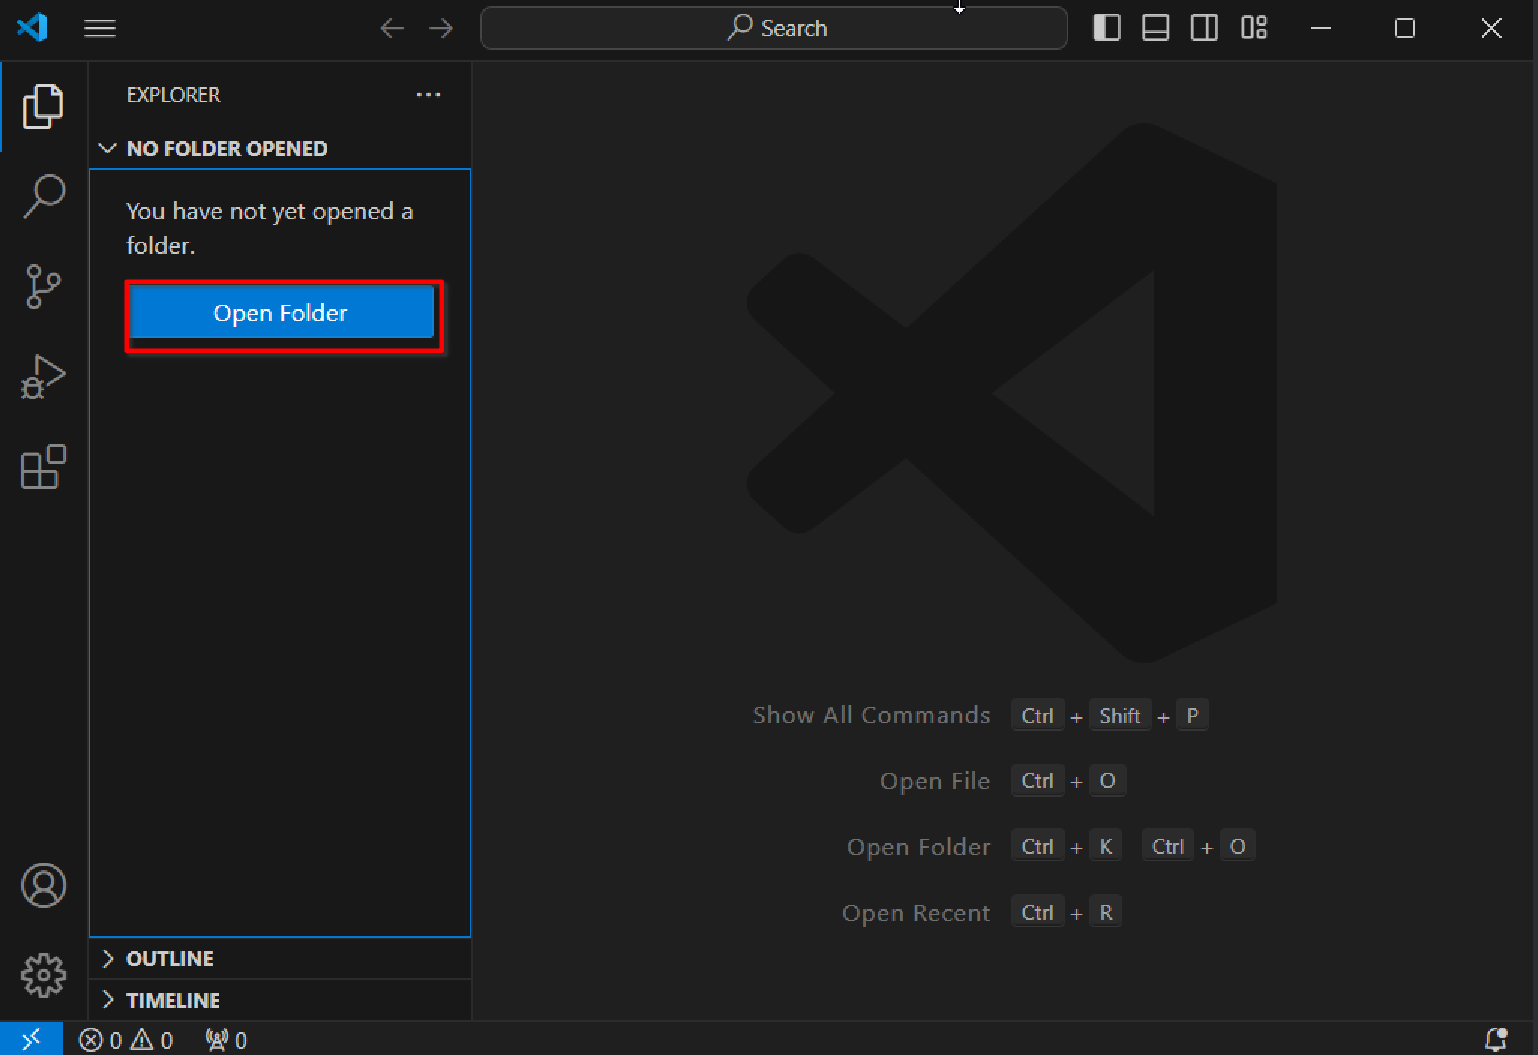
Task: Show errors and warnings in status bar
Action: 126,1040
